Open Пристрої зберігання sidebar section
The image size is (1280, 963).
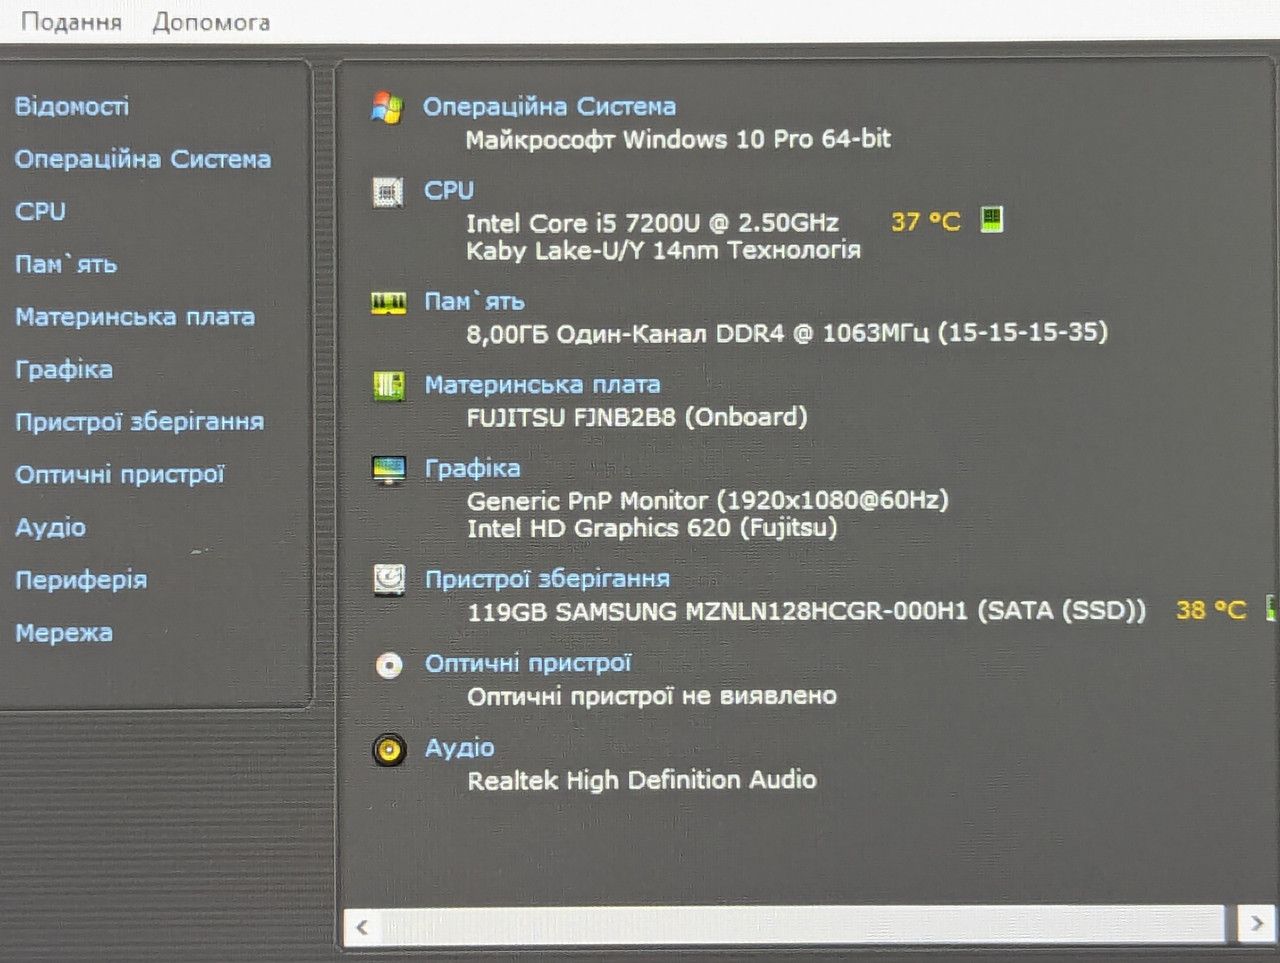139,422
